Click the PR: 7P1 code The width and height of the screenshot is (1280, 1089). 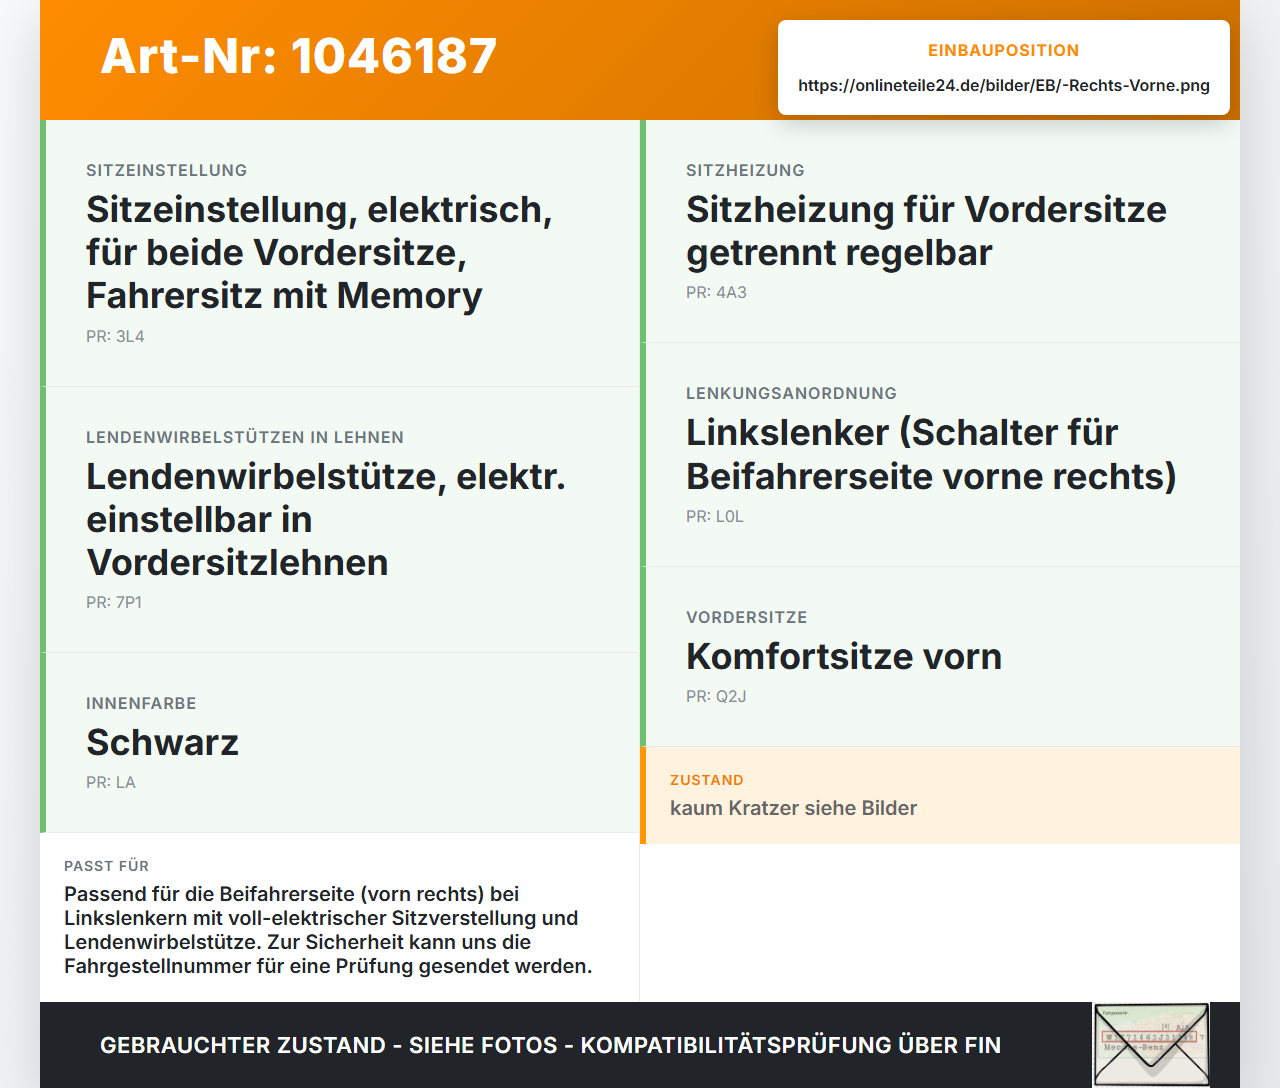click(114, 602)
